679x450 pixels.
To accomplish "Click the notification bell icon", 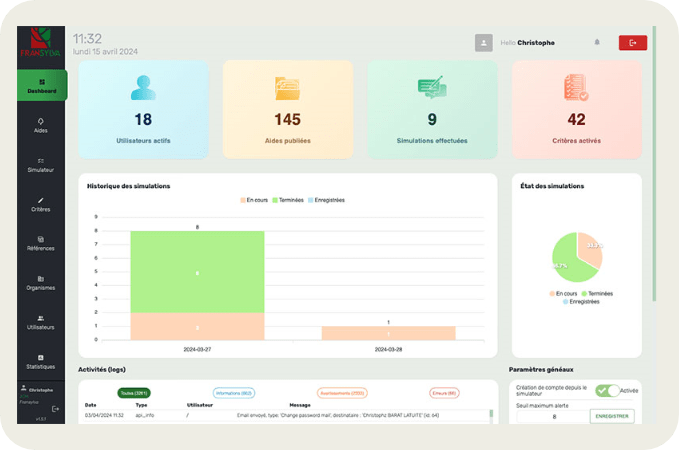I will point(597,42).
